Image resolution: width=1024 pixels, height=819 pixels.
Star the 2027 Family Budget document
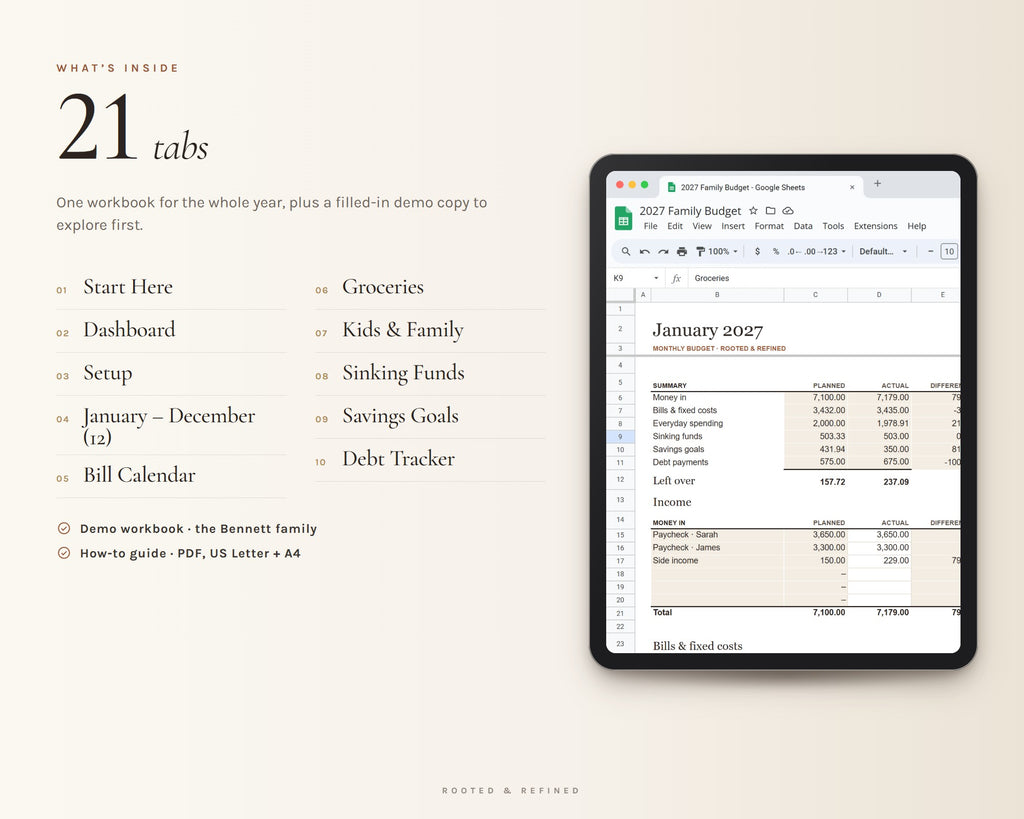point(753,211)
